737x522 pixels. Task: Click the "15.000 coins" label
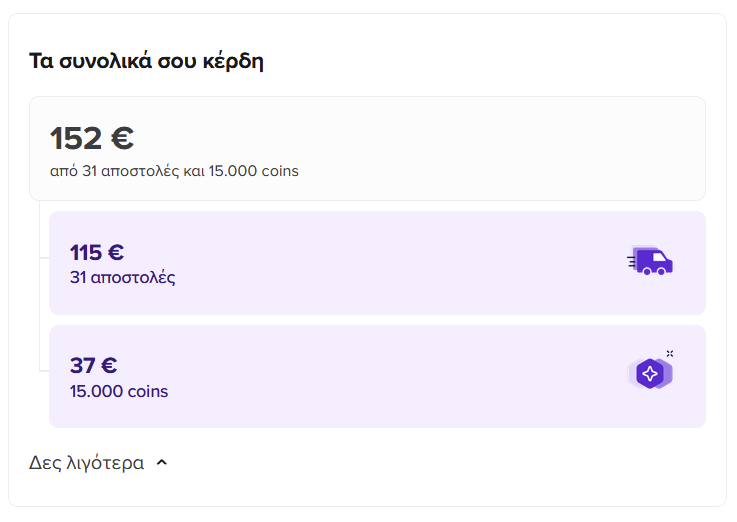[119, 391]
